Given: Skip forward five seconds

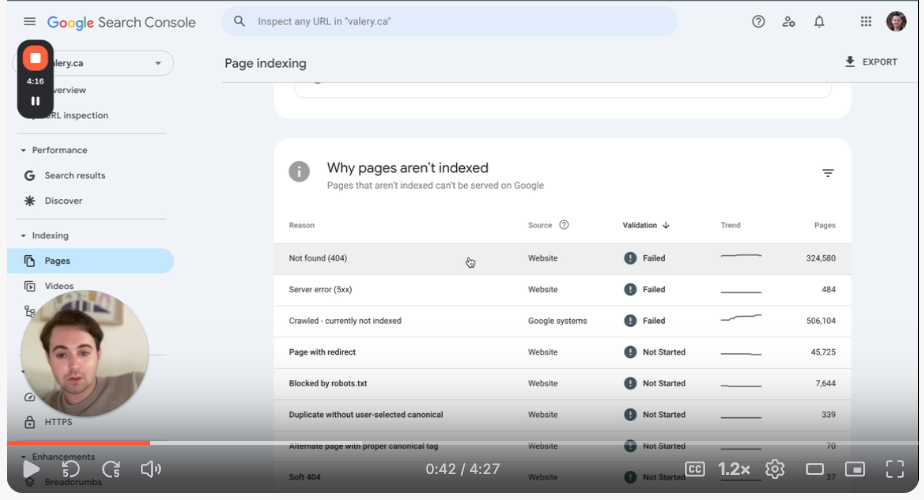Looking at the screenshot, I should click(x=111, y=469).
